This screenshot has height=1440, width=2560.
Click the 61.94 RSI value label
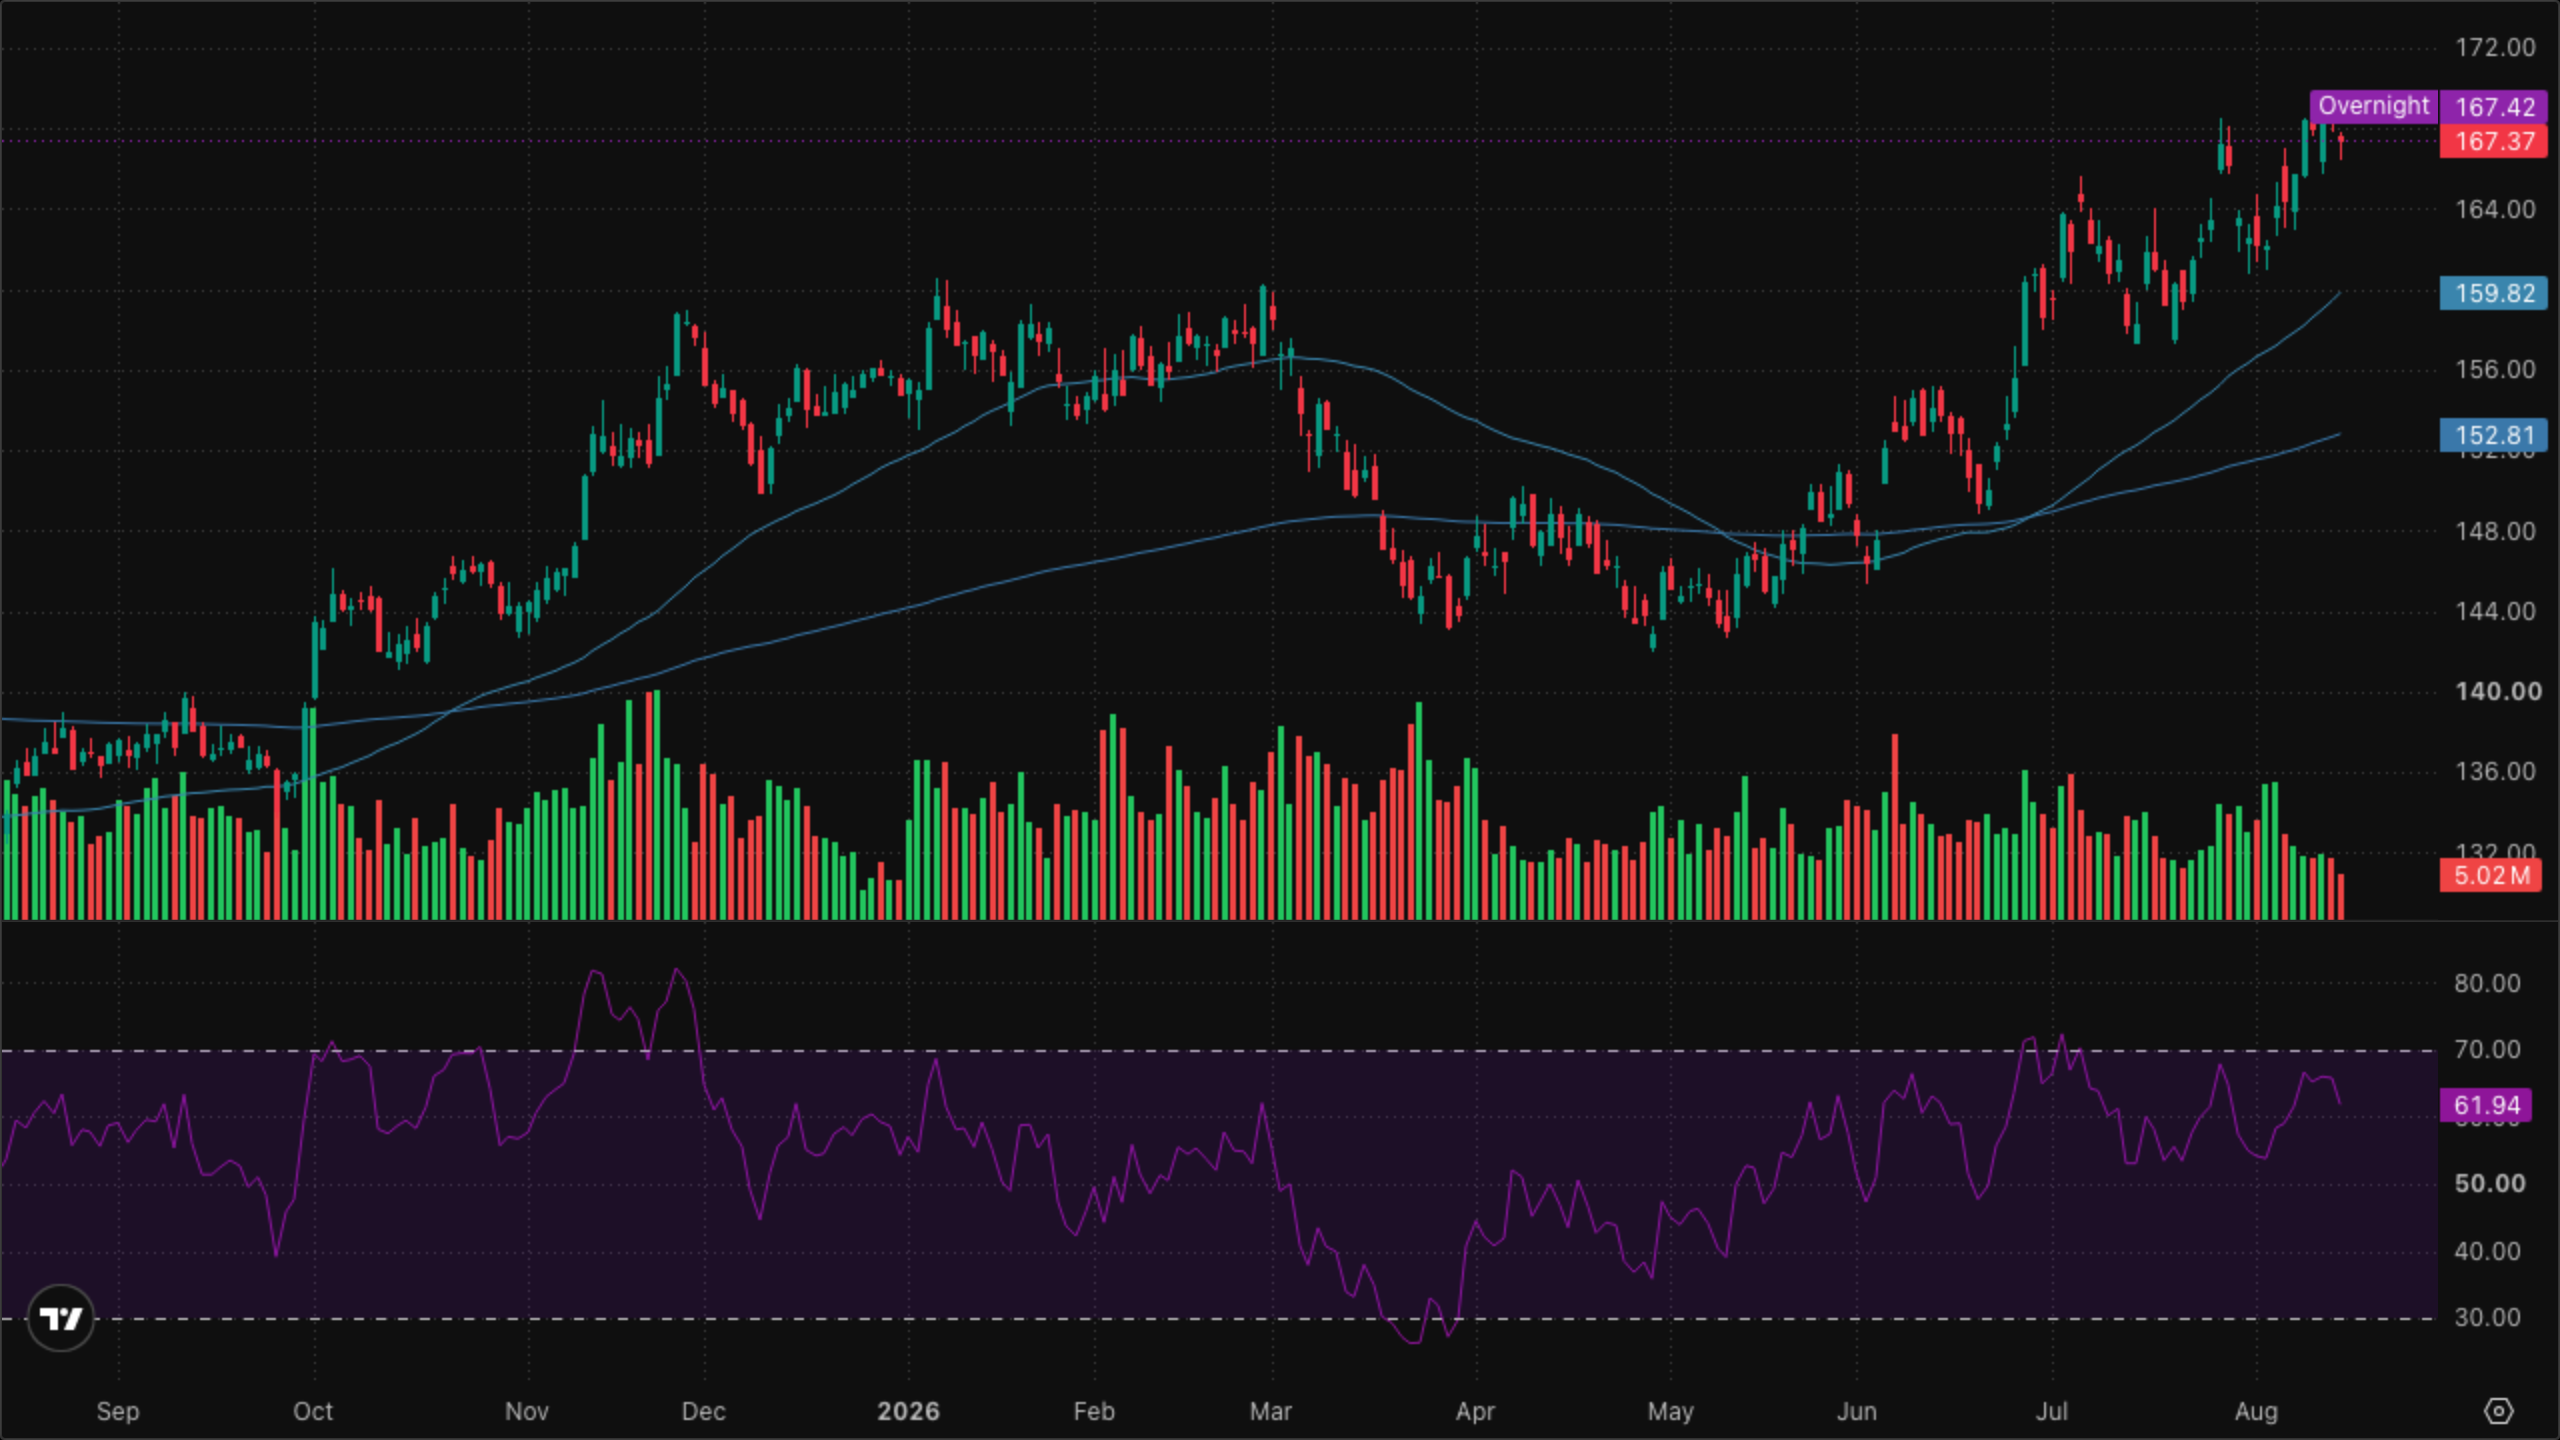[x=2486, y=1105]
